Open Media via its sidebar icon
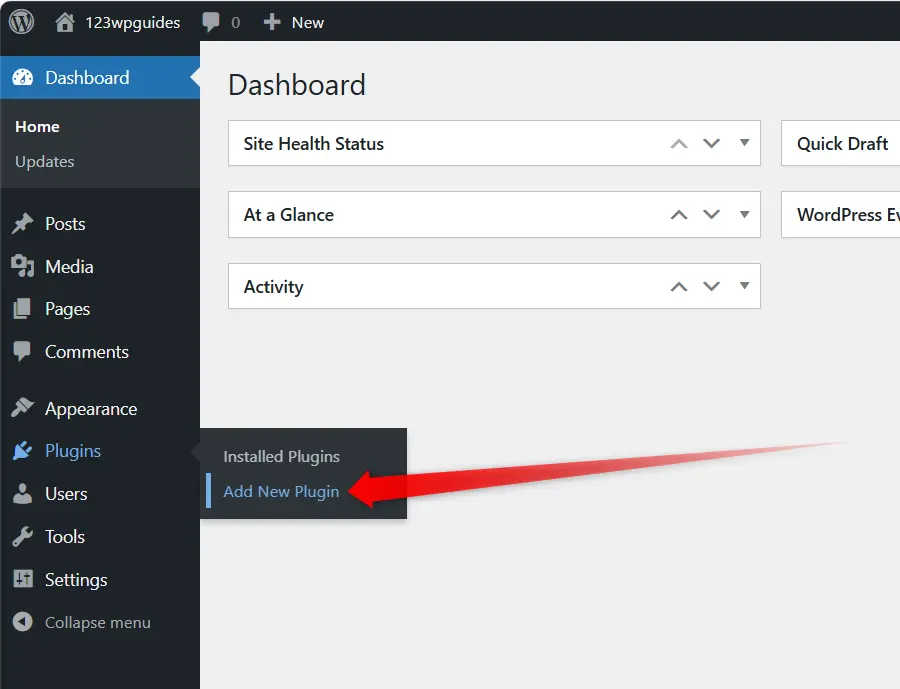 22,267
